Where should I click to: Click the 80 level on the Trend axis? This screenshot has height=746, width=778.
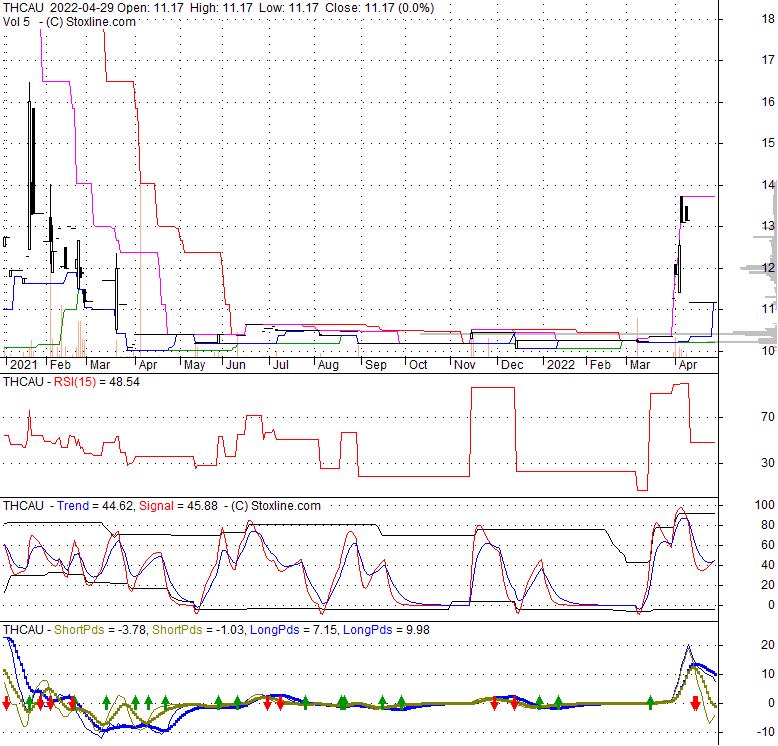[x=768, y=525]
